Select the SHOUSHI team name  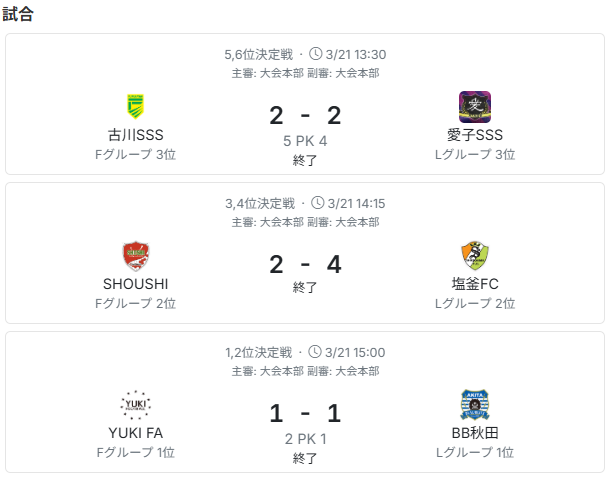pos(135,284)
